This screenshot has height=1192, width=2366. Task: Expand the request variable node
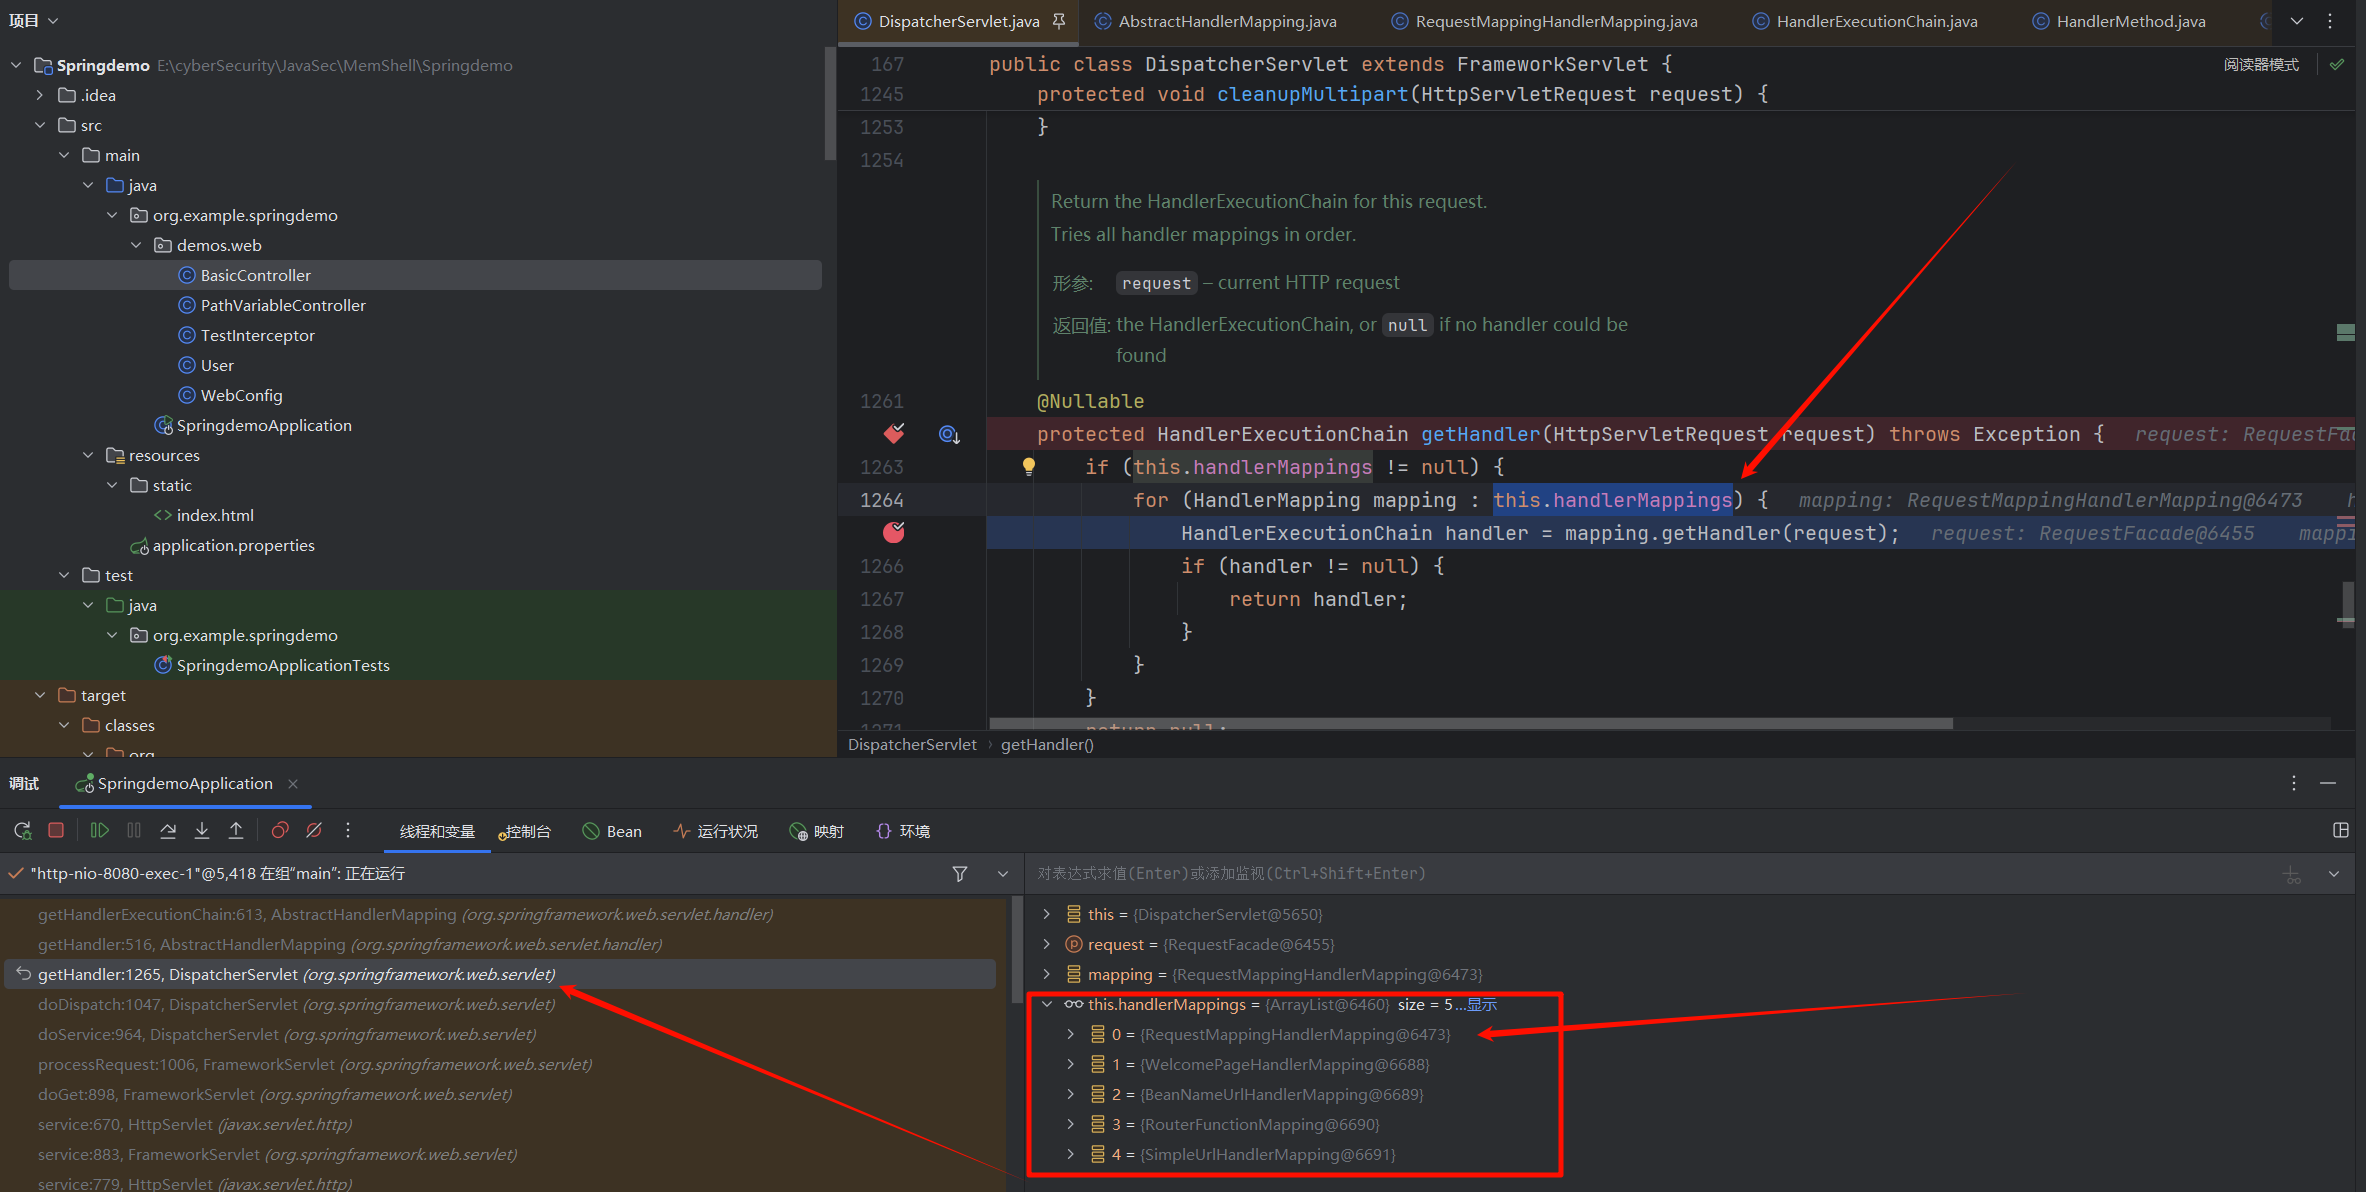tap(1047, 944)
